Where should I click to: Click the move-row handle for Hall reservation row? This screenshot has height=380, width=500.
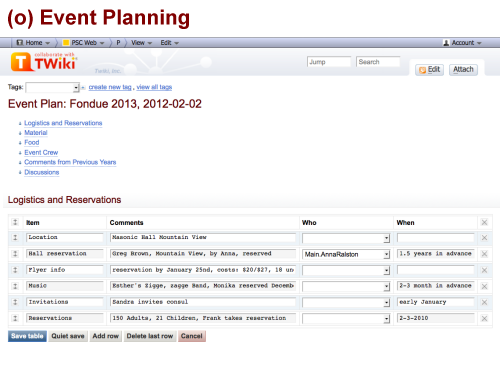(x=15, y=254)
